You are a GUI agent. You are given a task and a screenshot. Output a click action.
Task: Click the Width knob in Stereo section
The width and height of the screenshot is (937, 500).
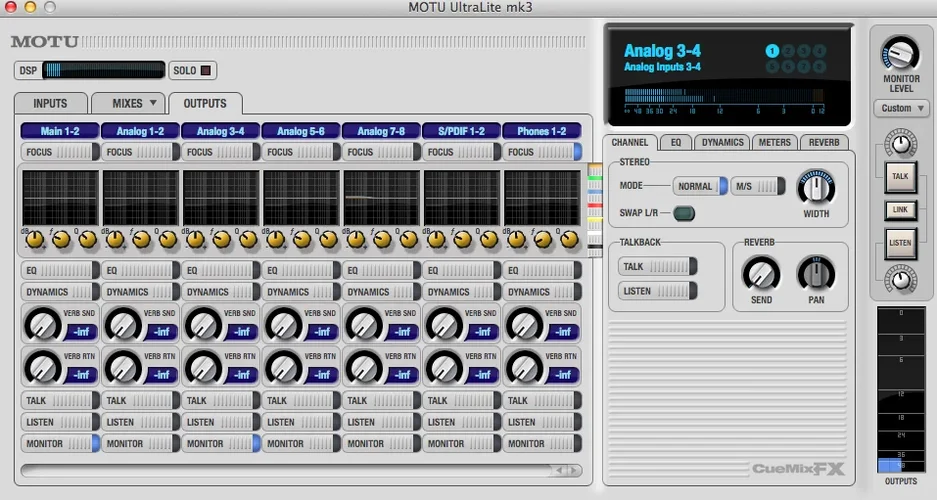(x=815, y=187)
